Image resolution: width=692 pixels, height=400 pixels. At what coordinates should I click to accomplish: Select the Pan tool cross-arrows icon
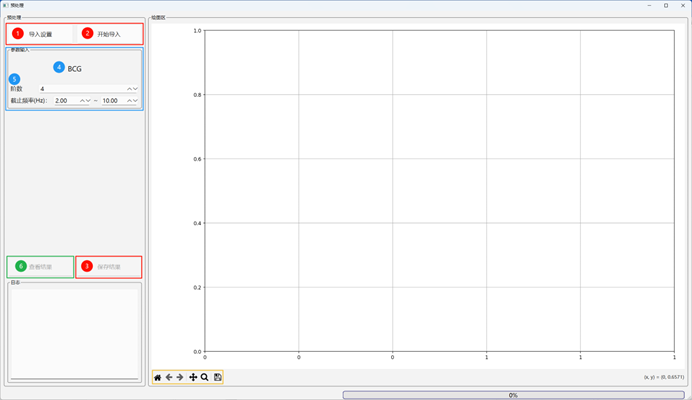(x=193, y=377)
